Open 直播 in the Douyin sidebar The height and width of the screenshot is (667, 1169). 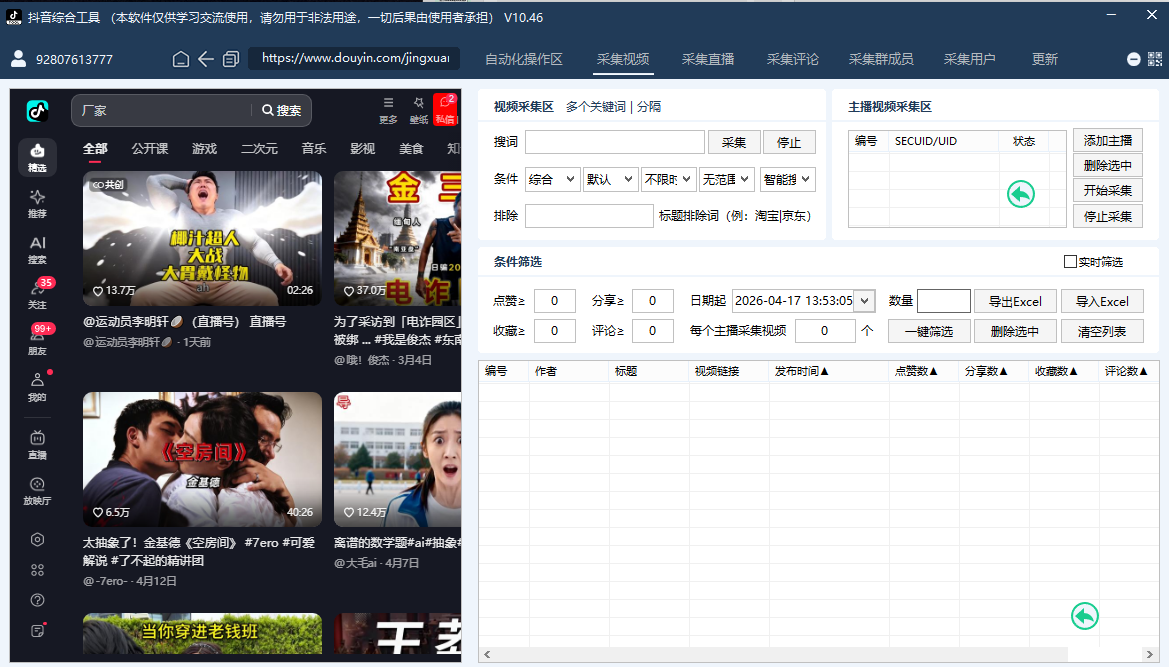coord(37,445)
